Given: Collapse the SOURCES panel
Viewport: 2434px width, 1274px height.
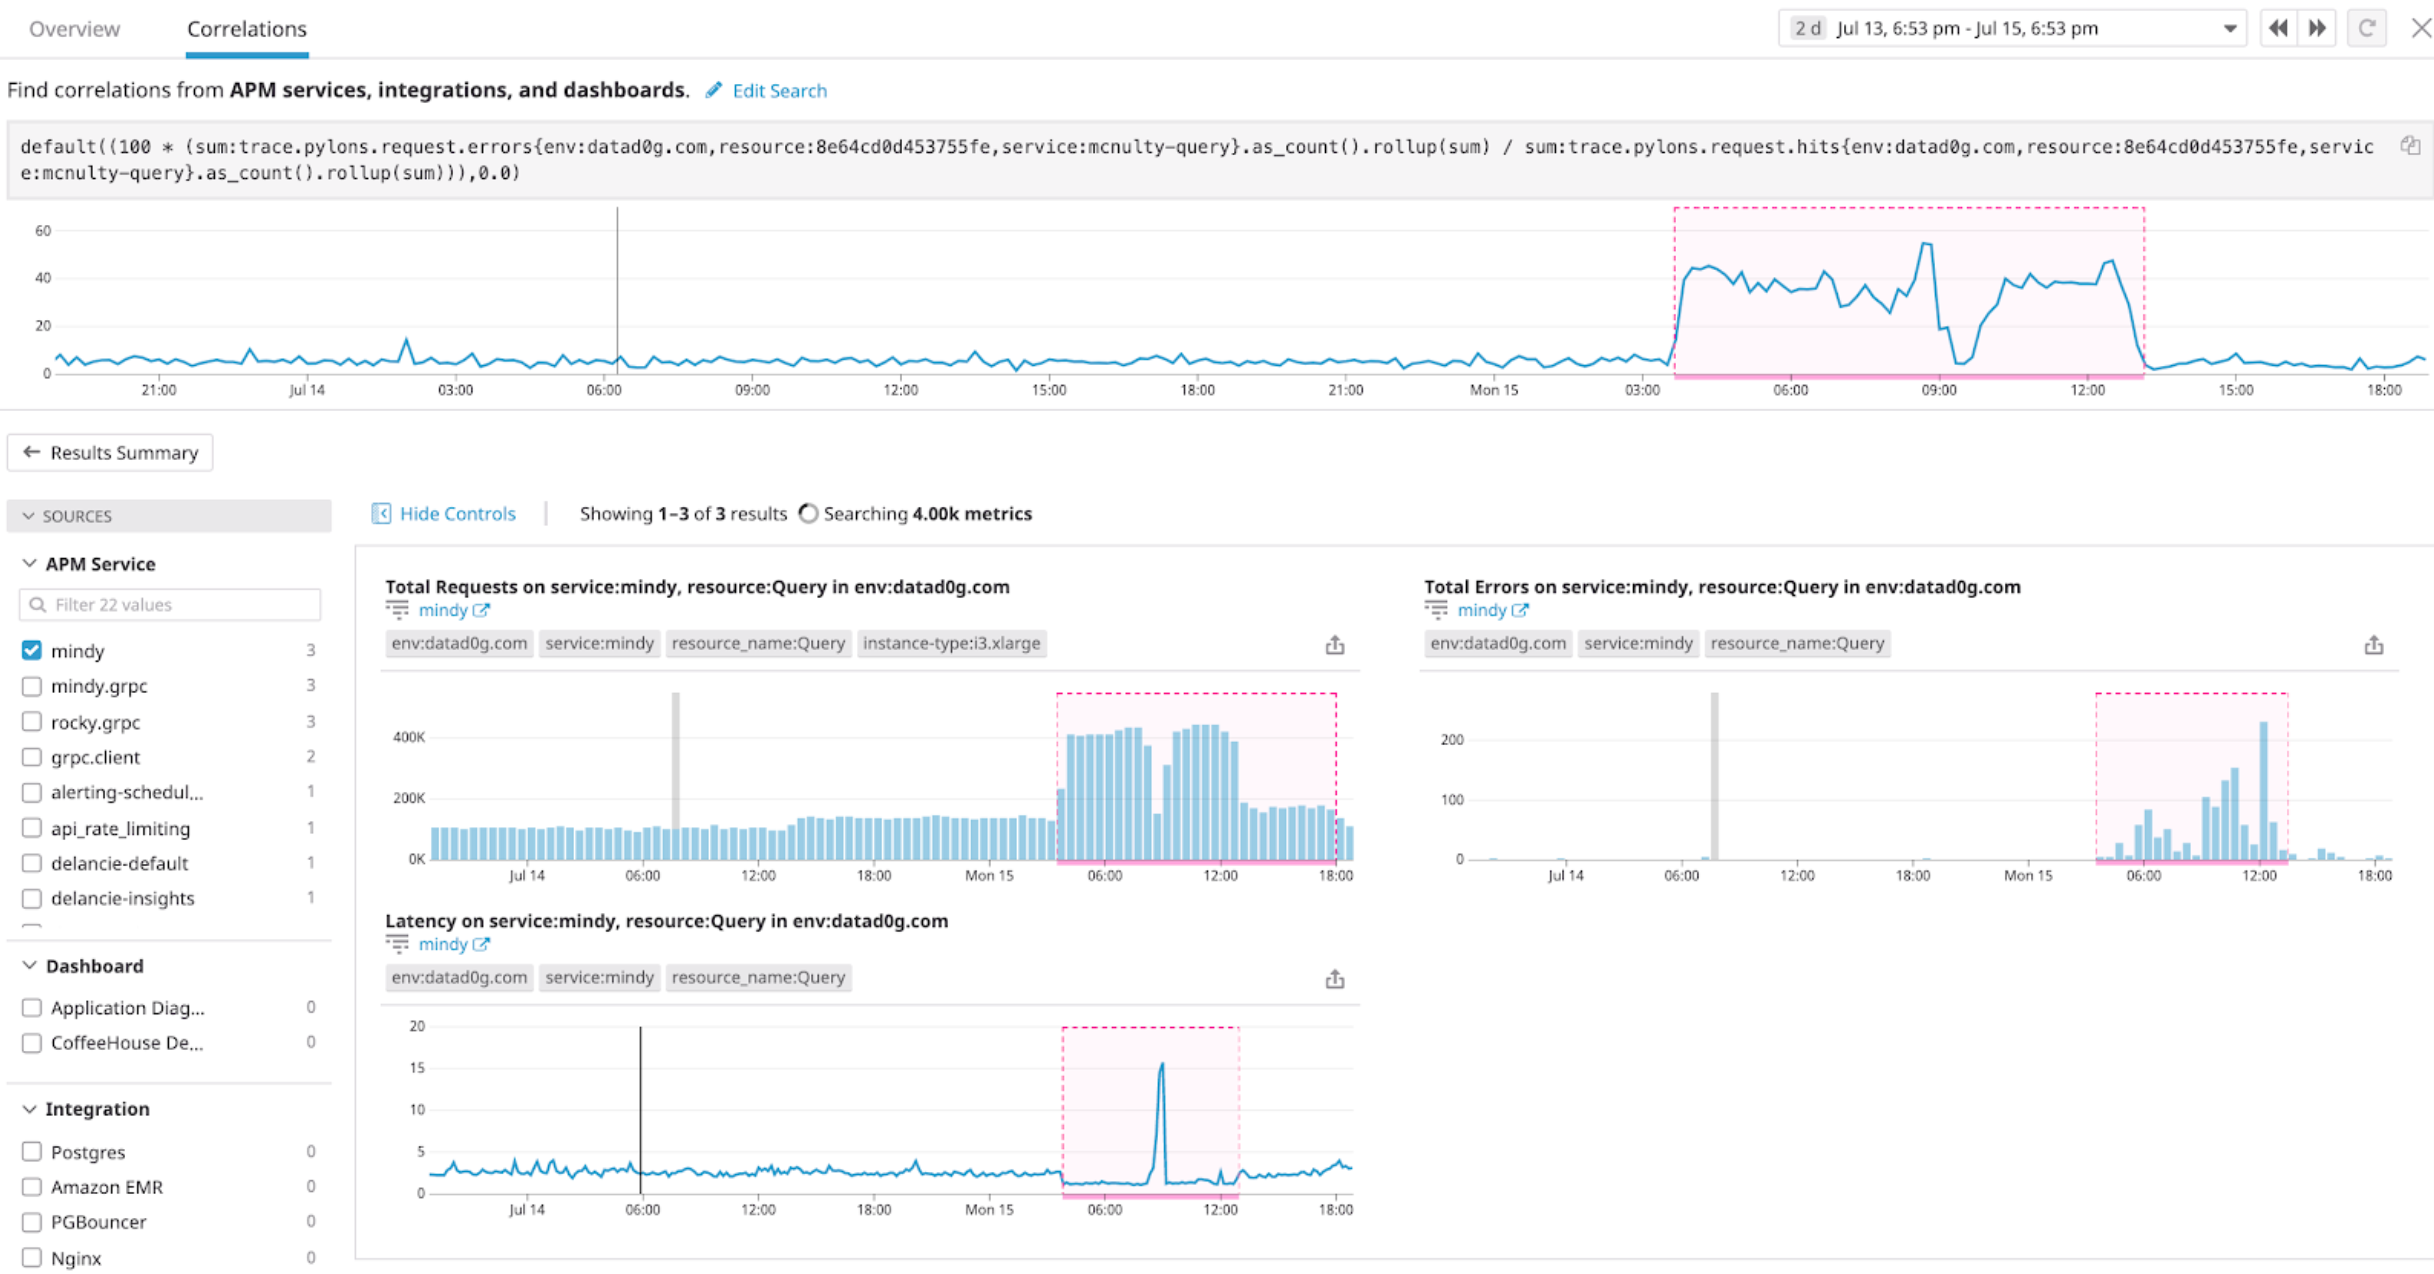Looking at the screenshot, I should (x=28, y=516).
